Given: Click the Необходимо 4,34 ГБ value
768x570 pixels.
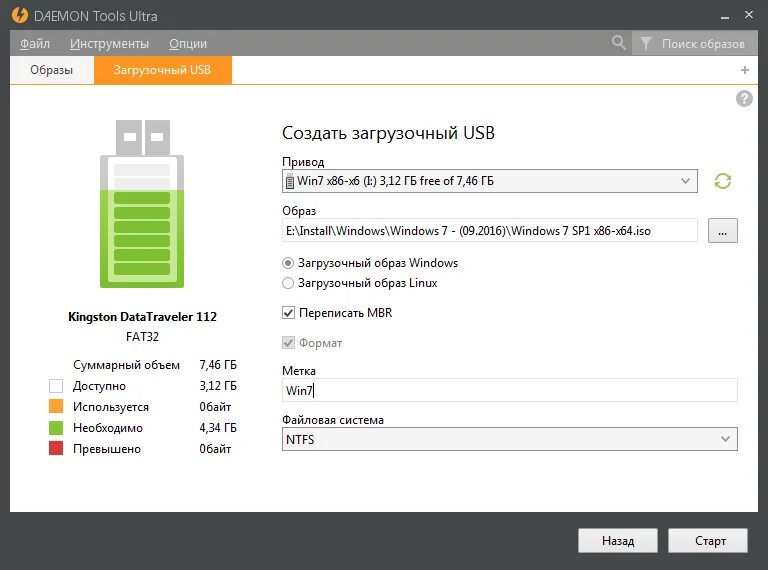Looking at the screenshot, I should pos(217,428).
